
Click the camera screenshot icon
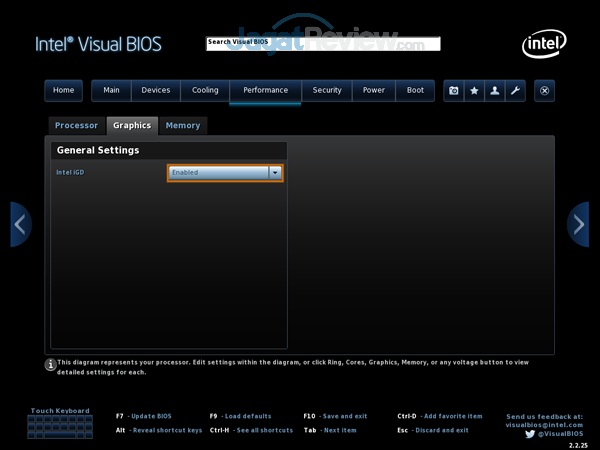click(x=454, y=90)
